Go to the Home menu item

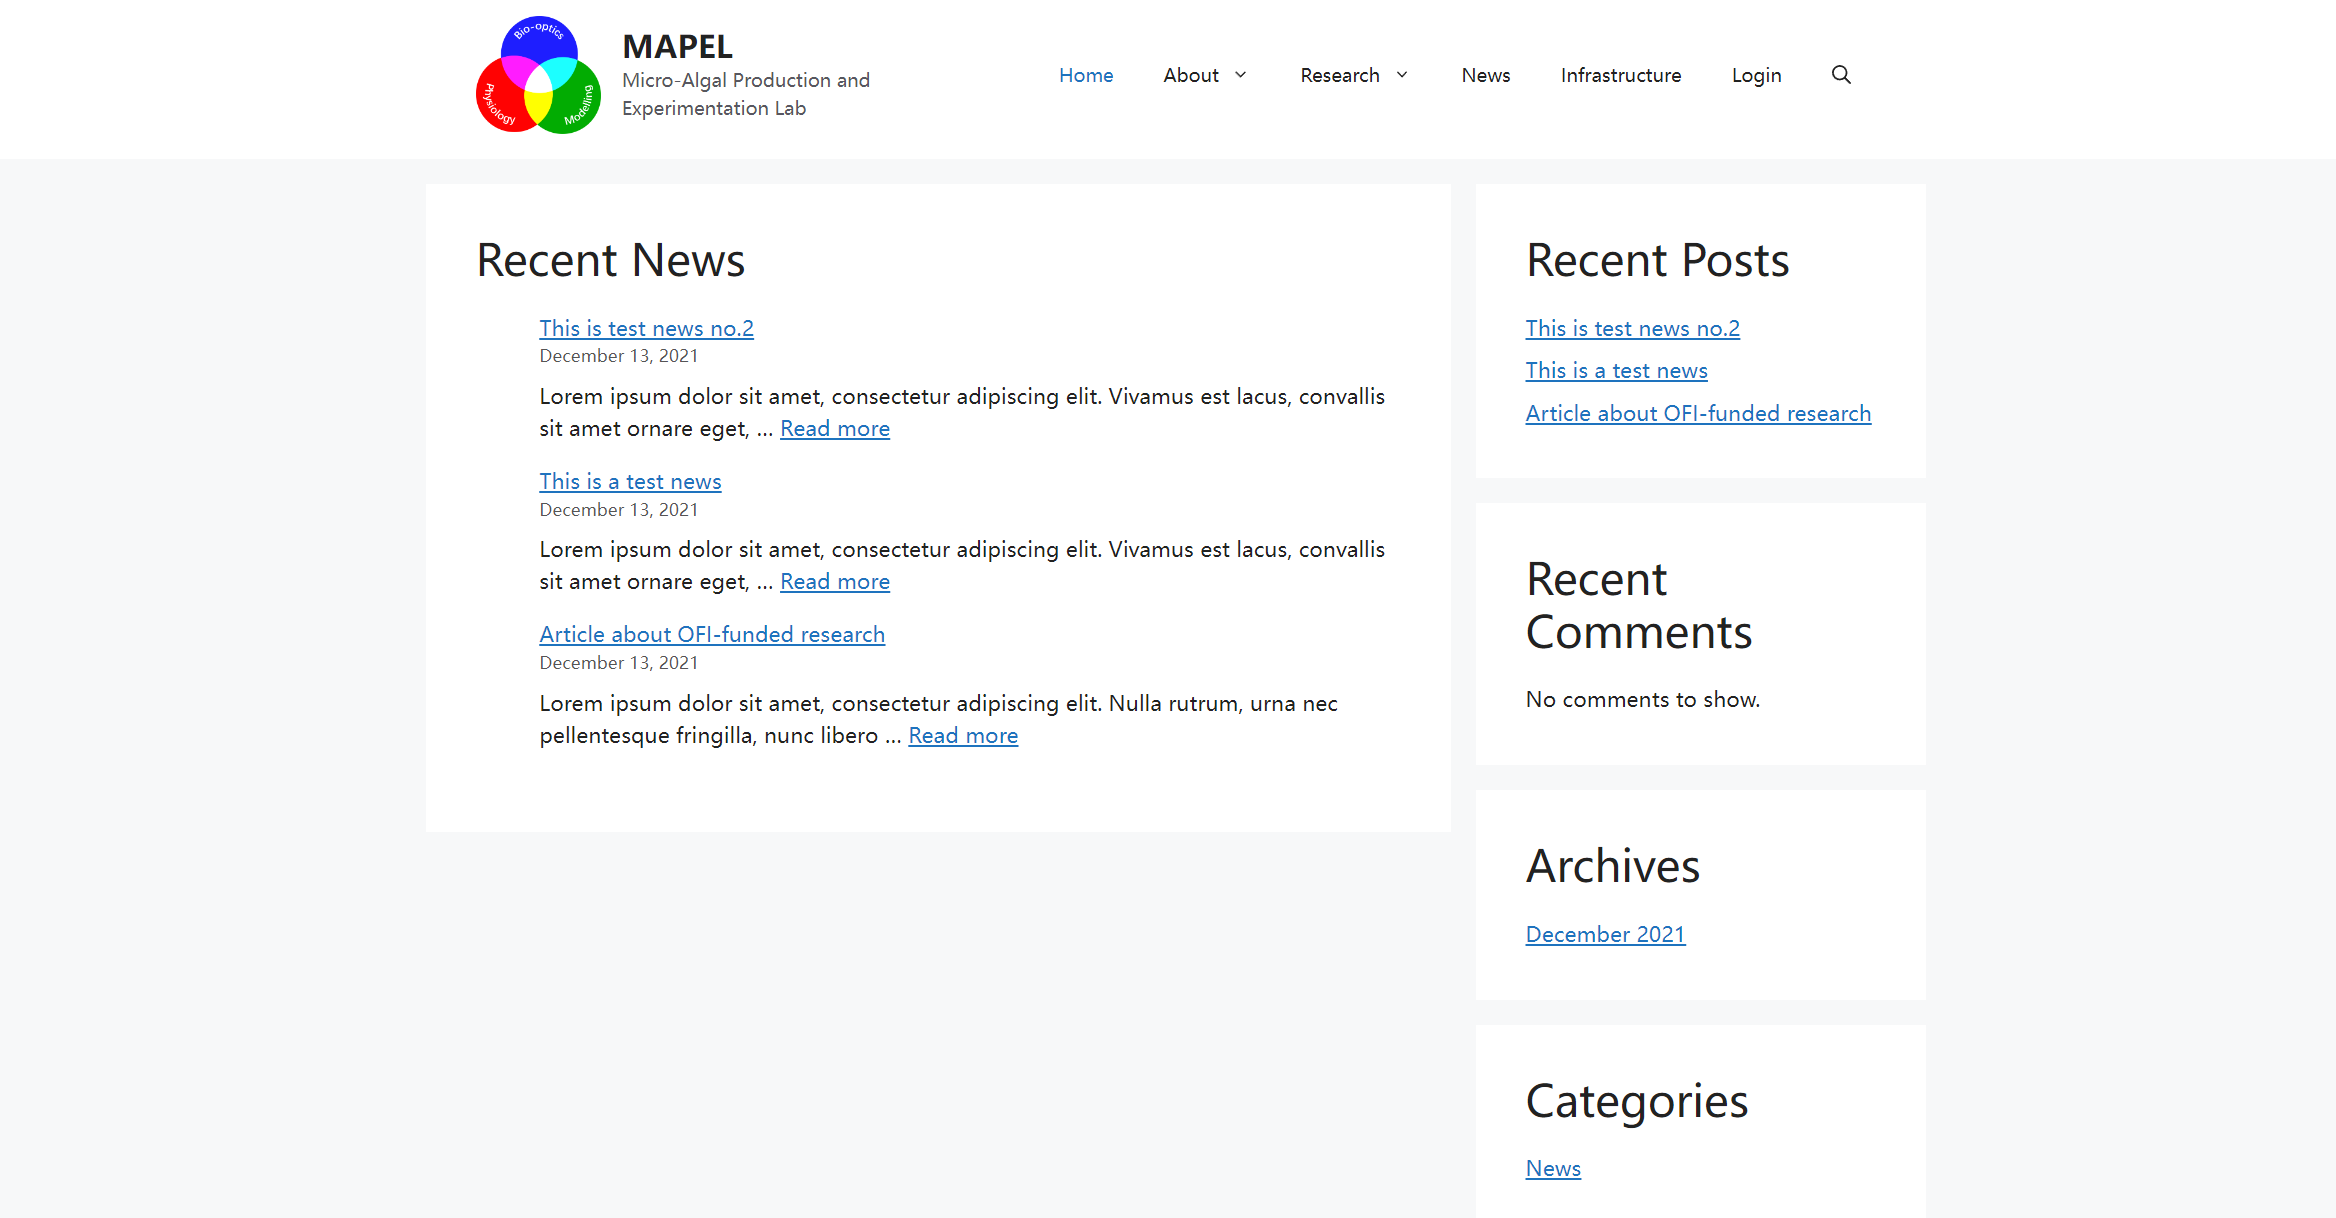[1086, 75]
